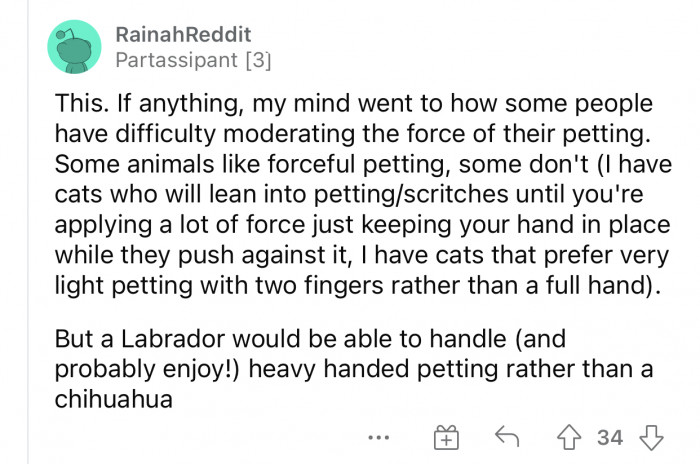
Task: Reply to the comment using the arrow icon
Action: click(x=507, y=436)
